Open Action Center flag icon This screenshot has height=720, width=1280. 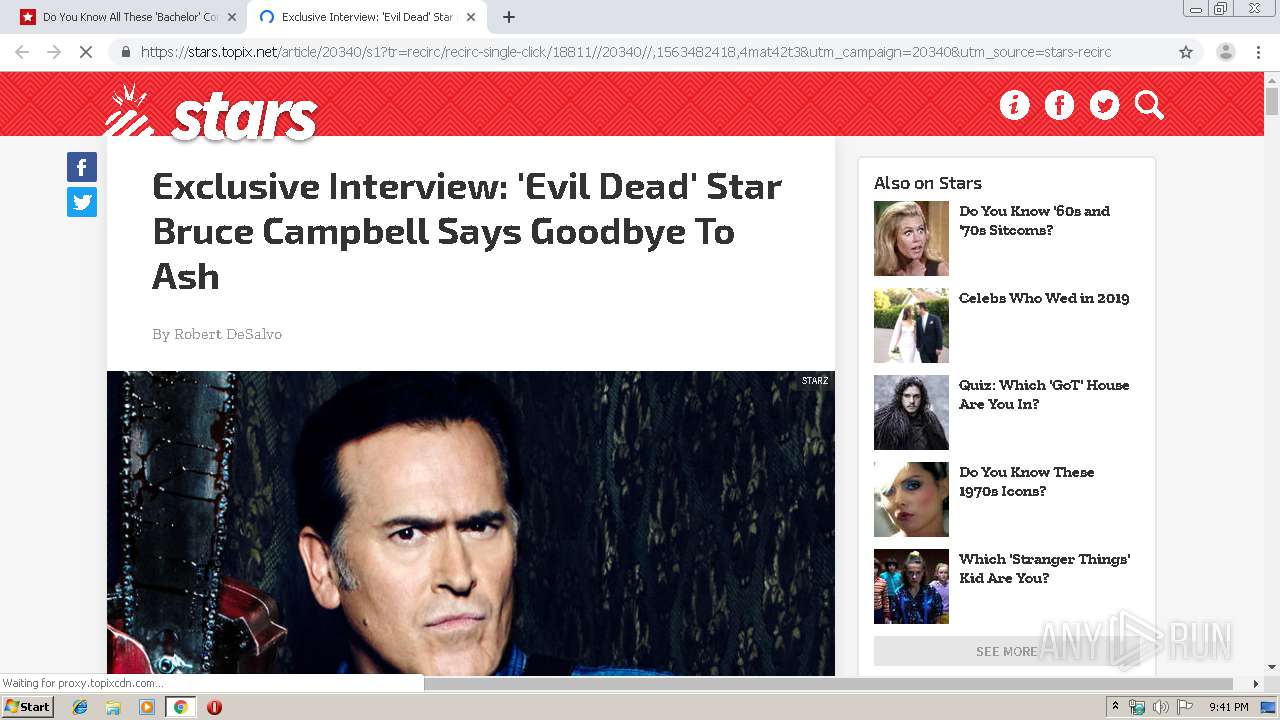[1183, 707]
